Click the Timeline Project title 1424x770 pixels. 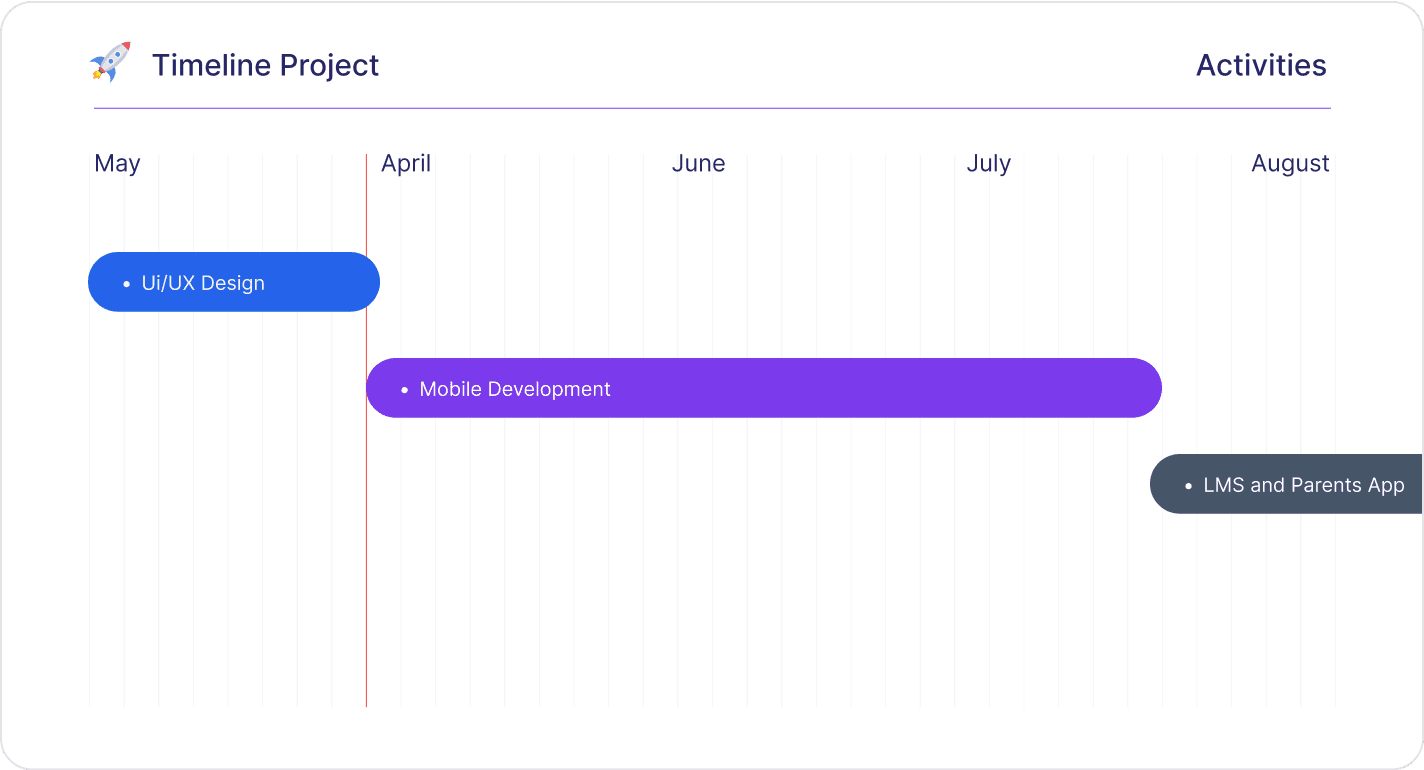tap(265, 65)
